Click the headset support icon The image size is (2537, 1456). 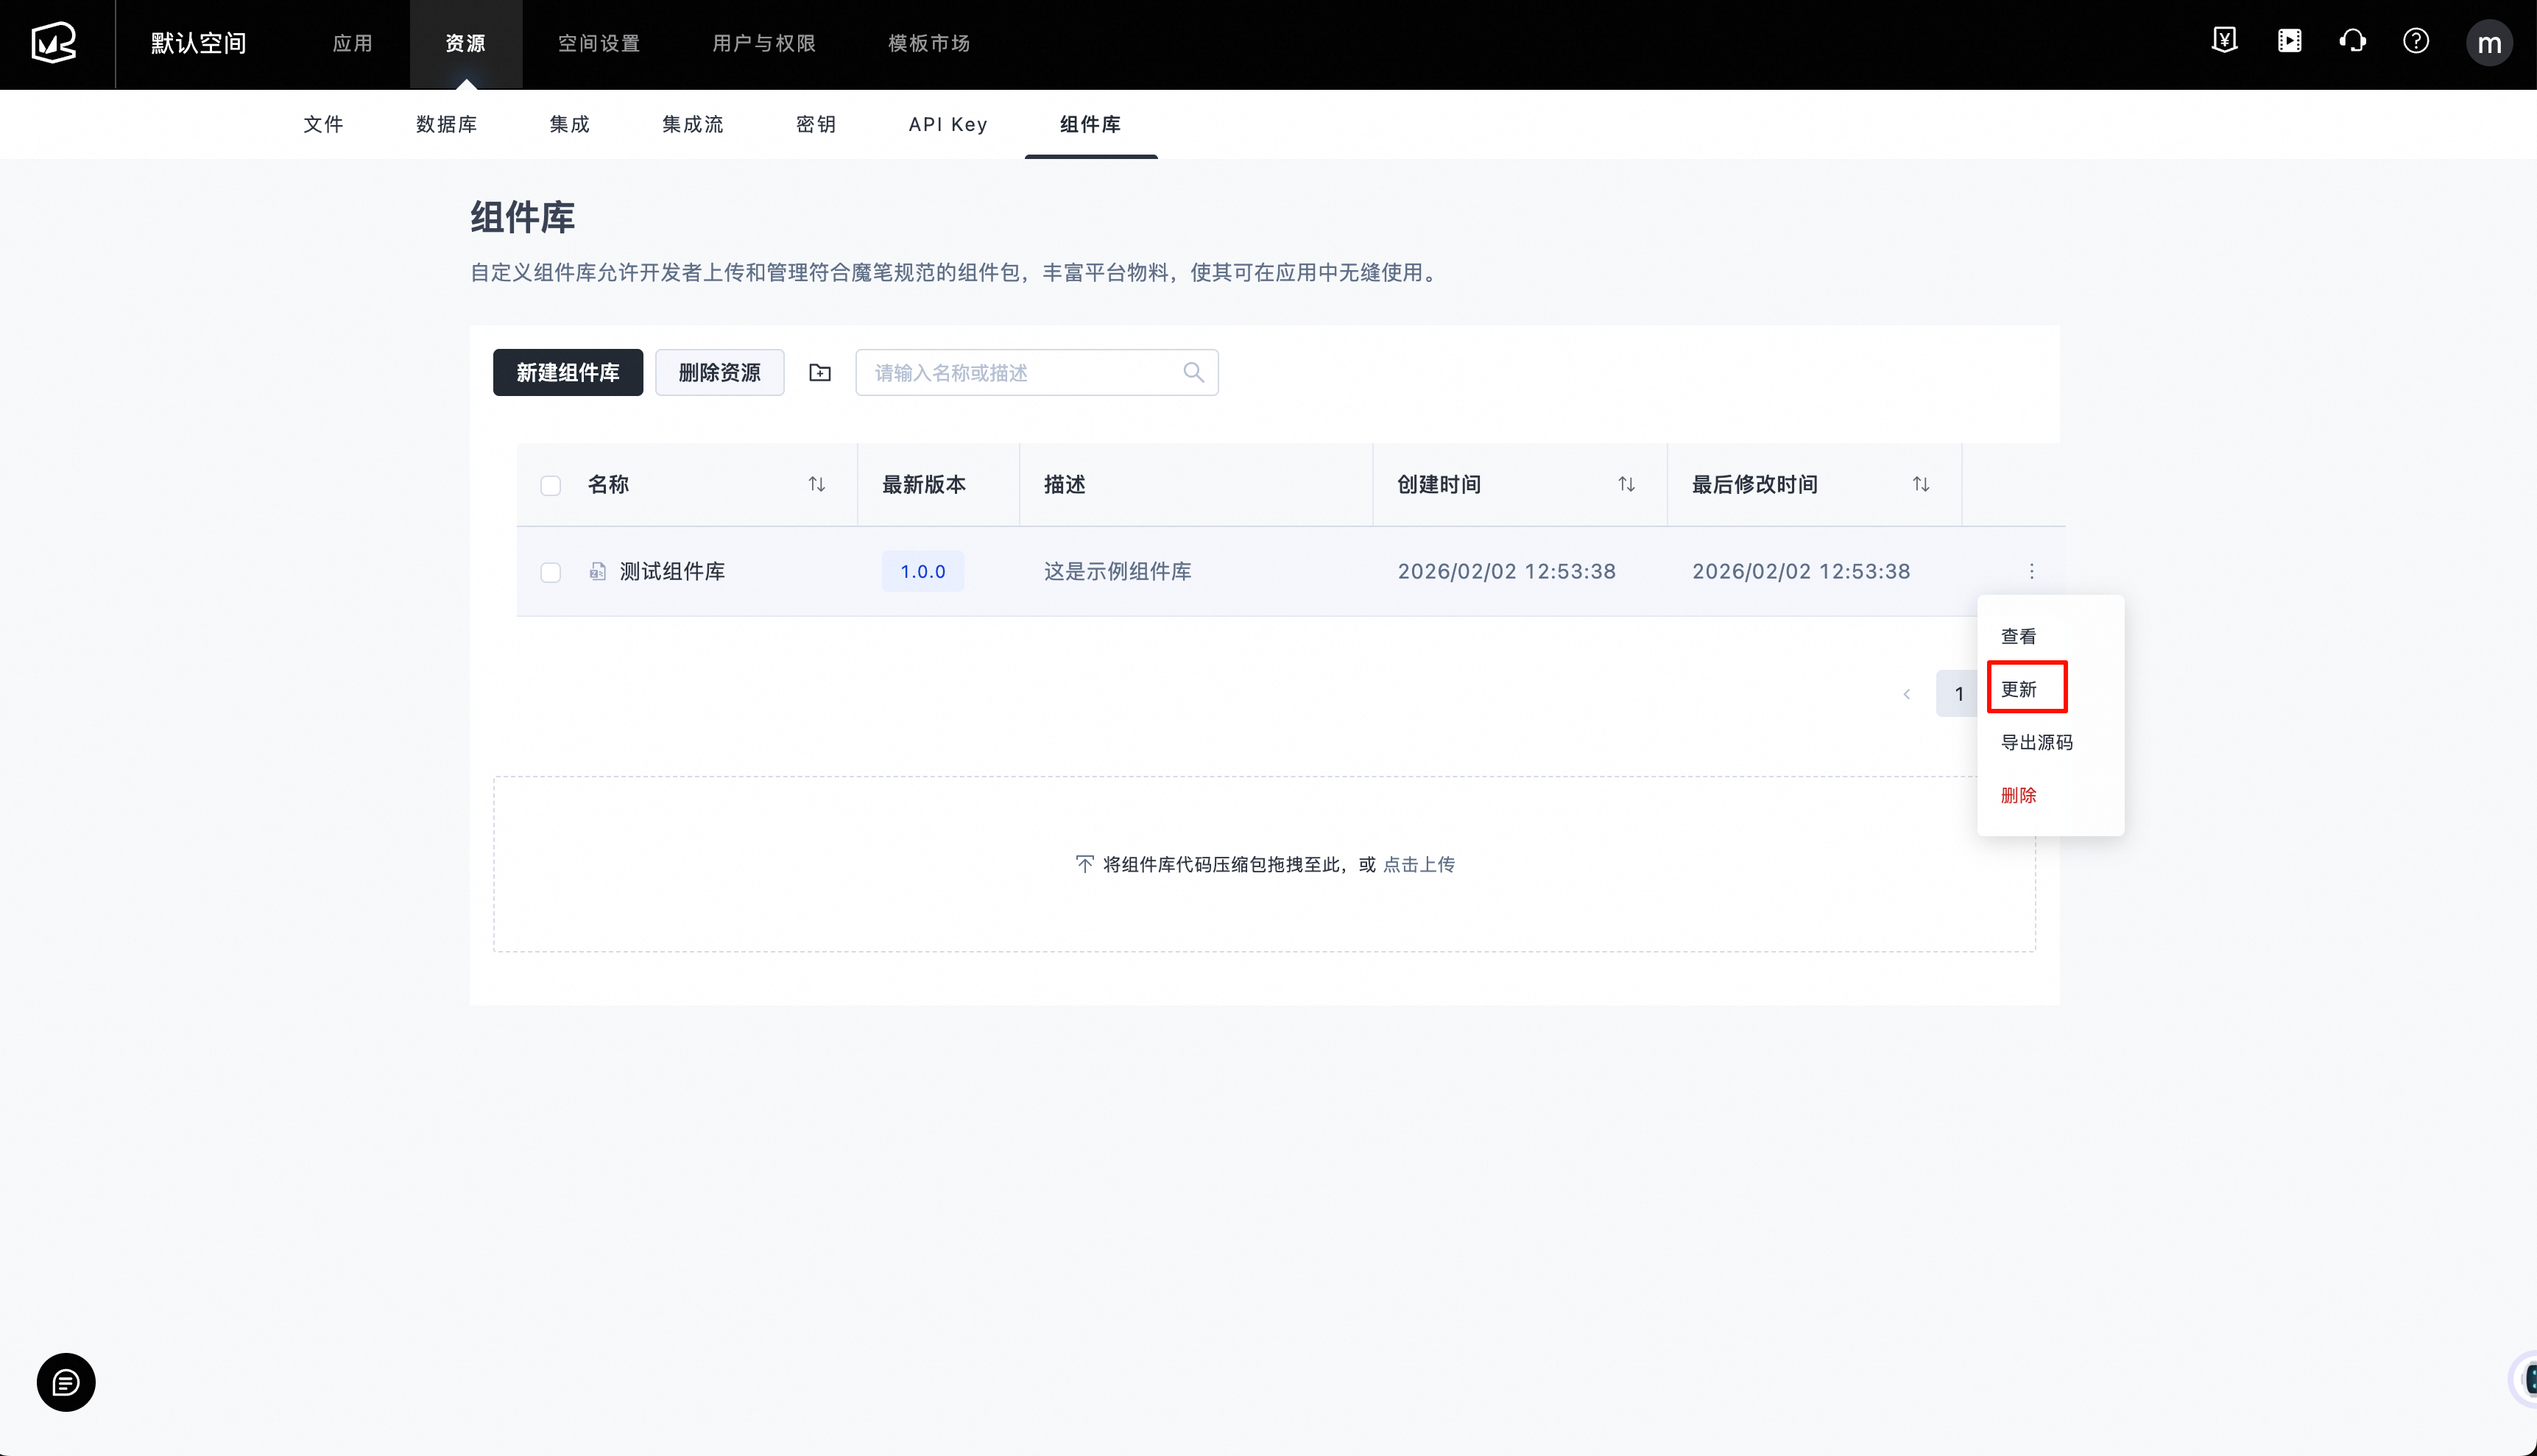2352,41
